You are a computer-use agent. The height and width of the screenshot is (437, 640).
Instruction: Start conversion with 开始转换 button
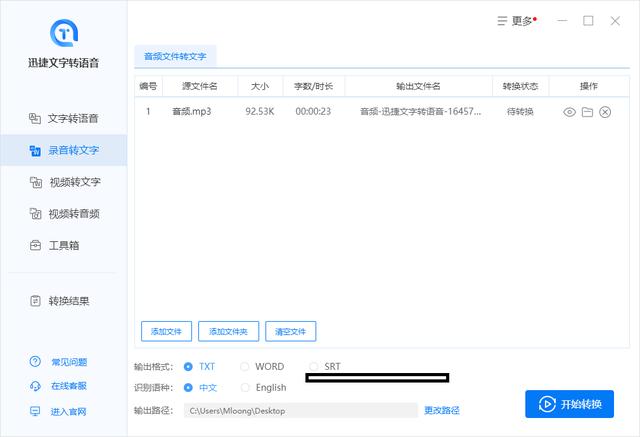click(569, 404)
